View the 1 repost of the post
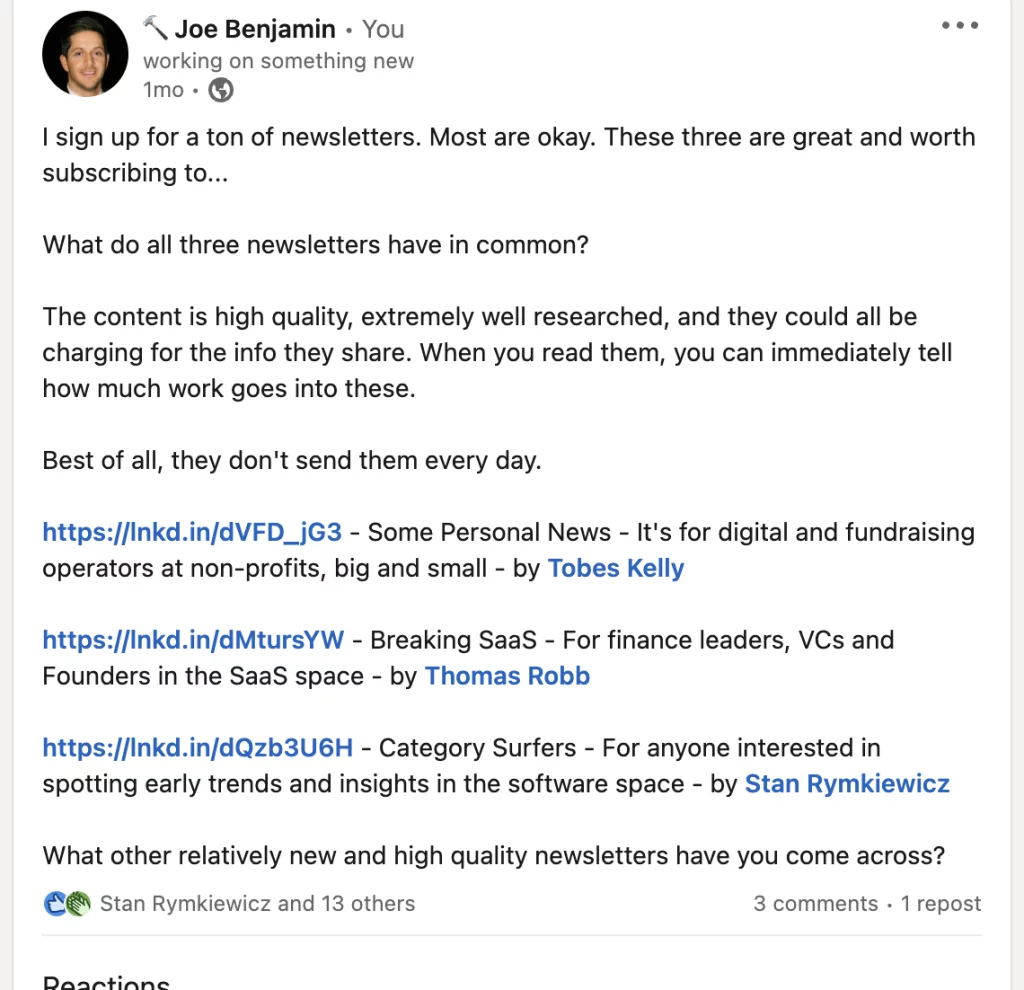The width and height of the screenshot is (1024, 990). 940,903
